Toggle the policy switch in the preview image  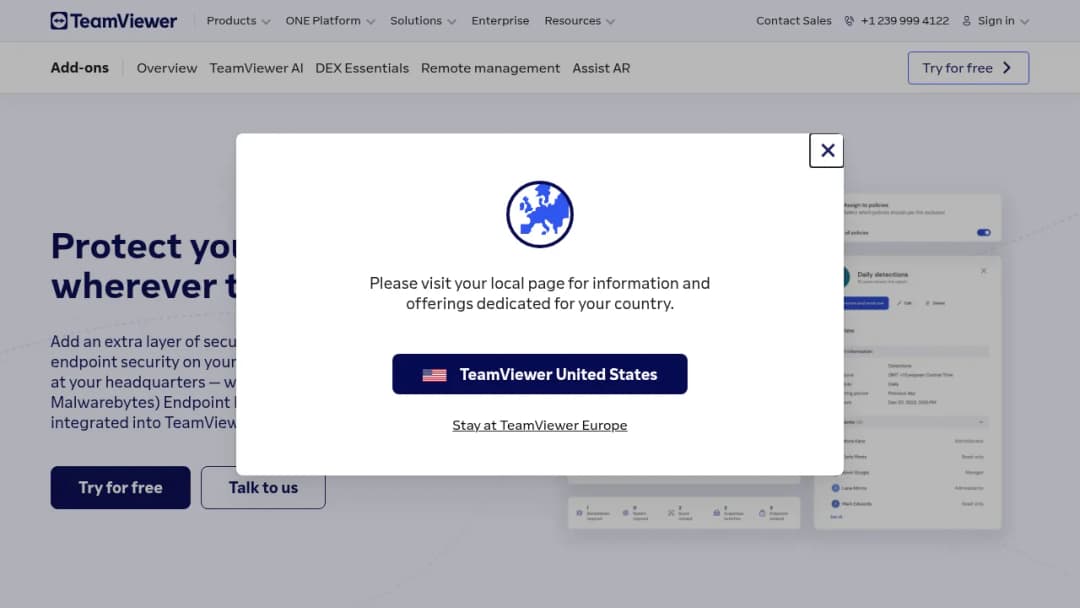(984, 233)
